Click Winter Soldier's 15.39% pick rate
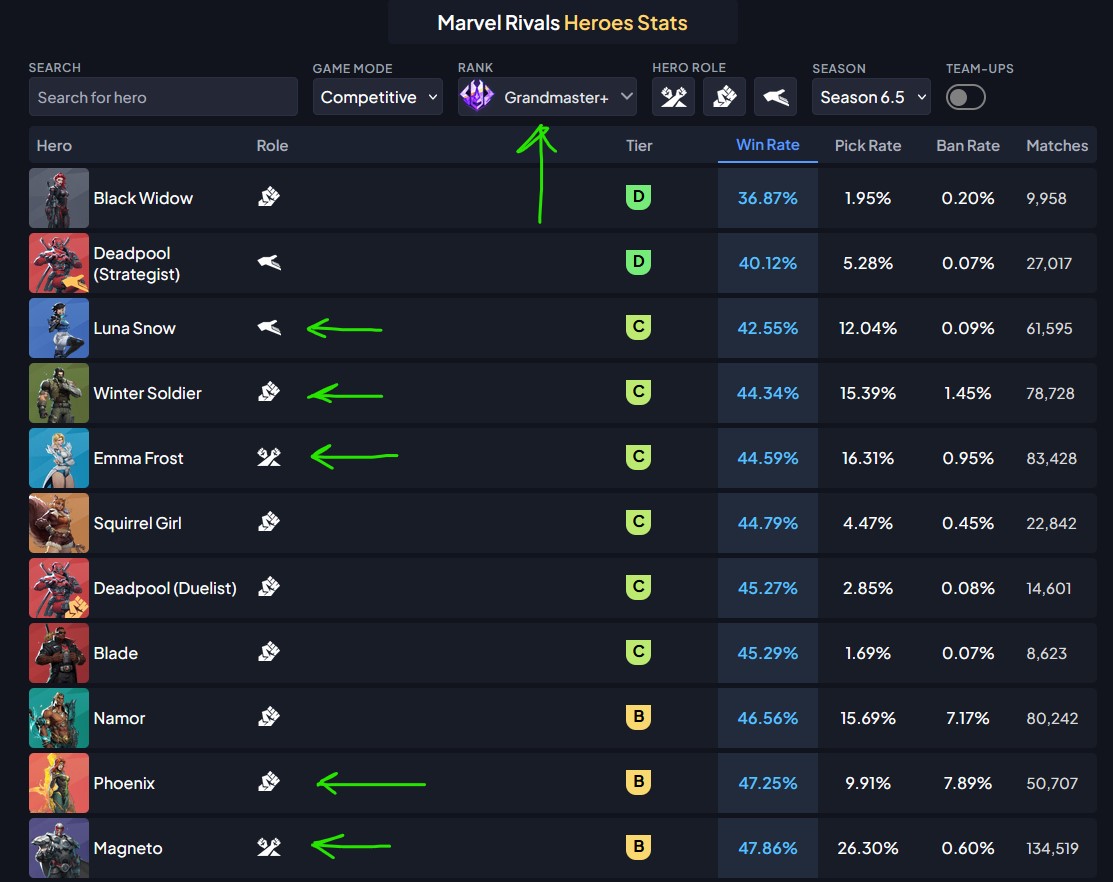Screen dimensions: 1113x882 pyautogui.click(x=867, y=393)
